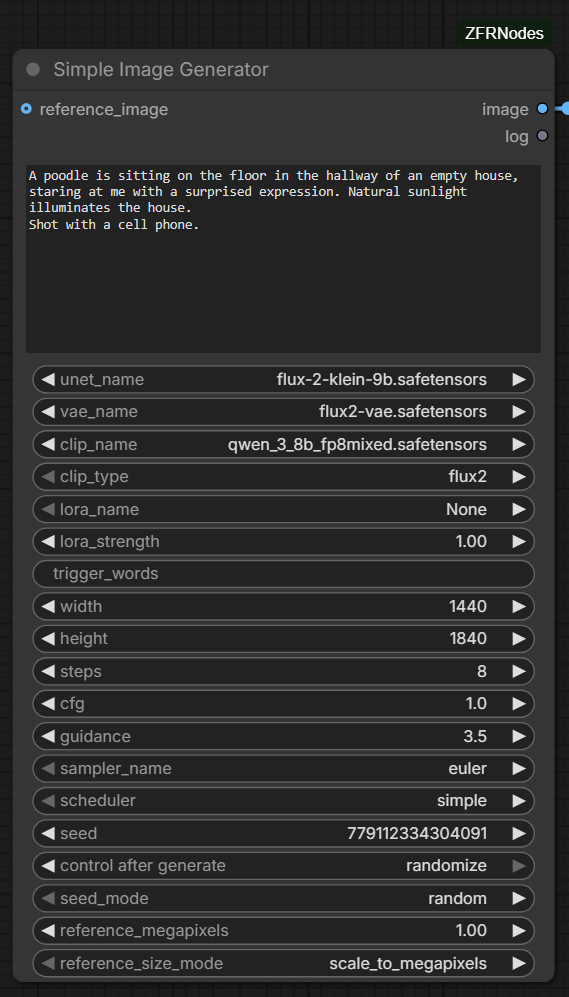This screenshot has width=569, height=997.
Task: Select previous unet_name with left arrow
Action: (x=48, y=380)
